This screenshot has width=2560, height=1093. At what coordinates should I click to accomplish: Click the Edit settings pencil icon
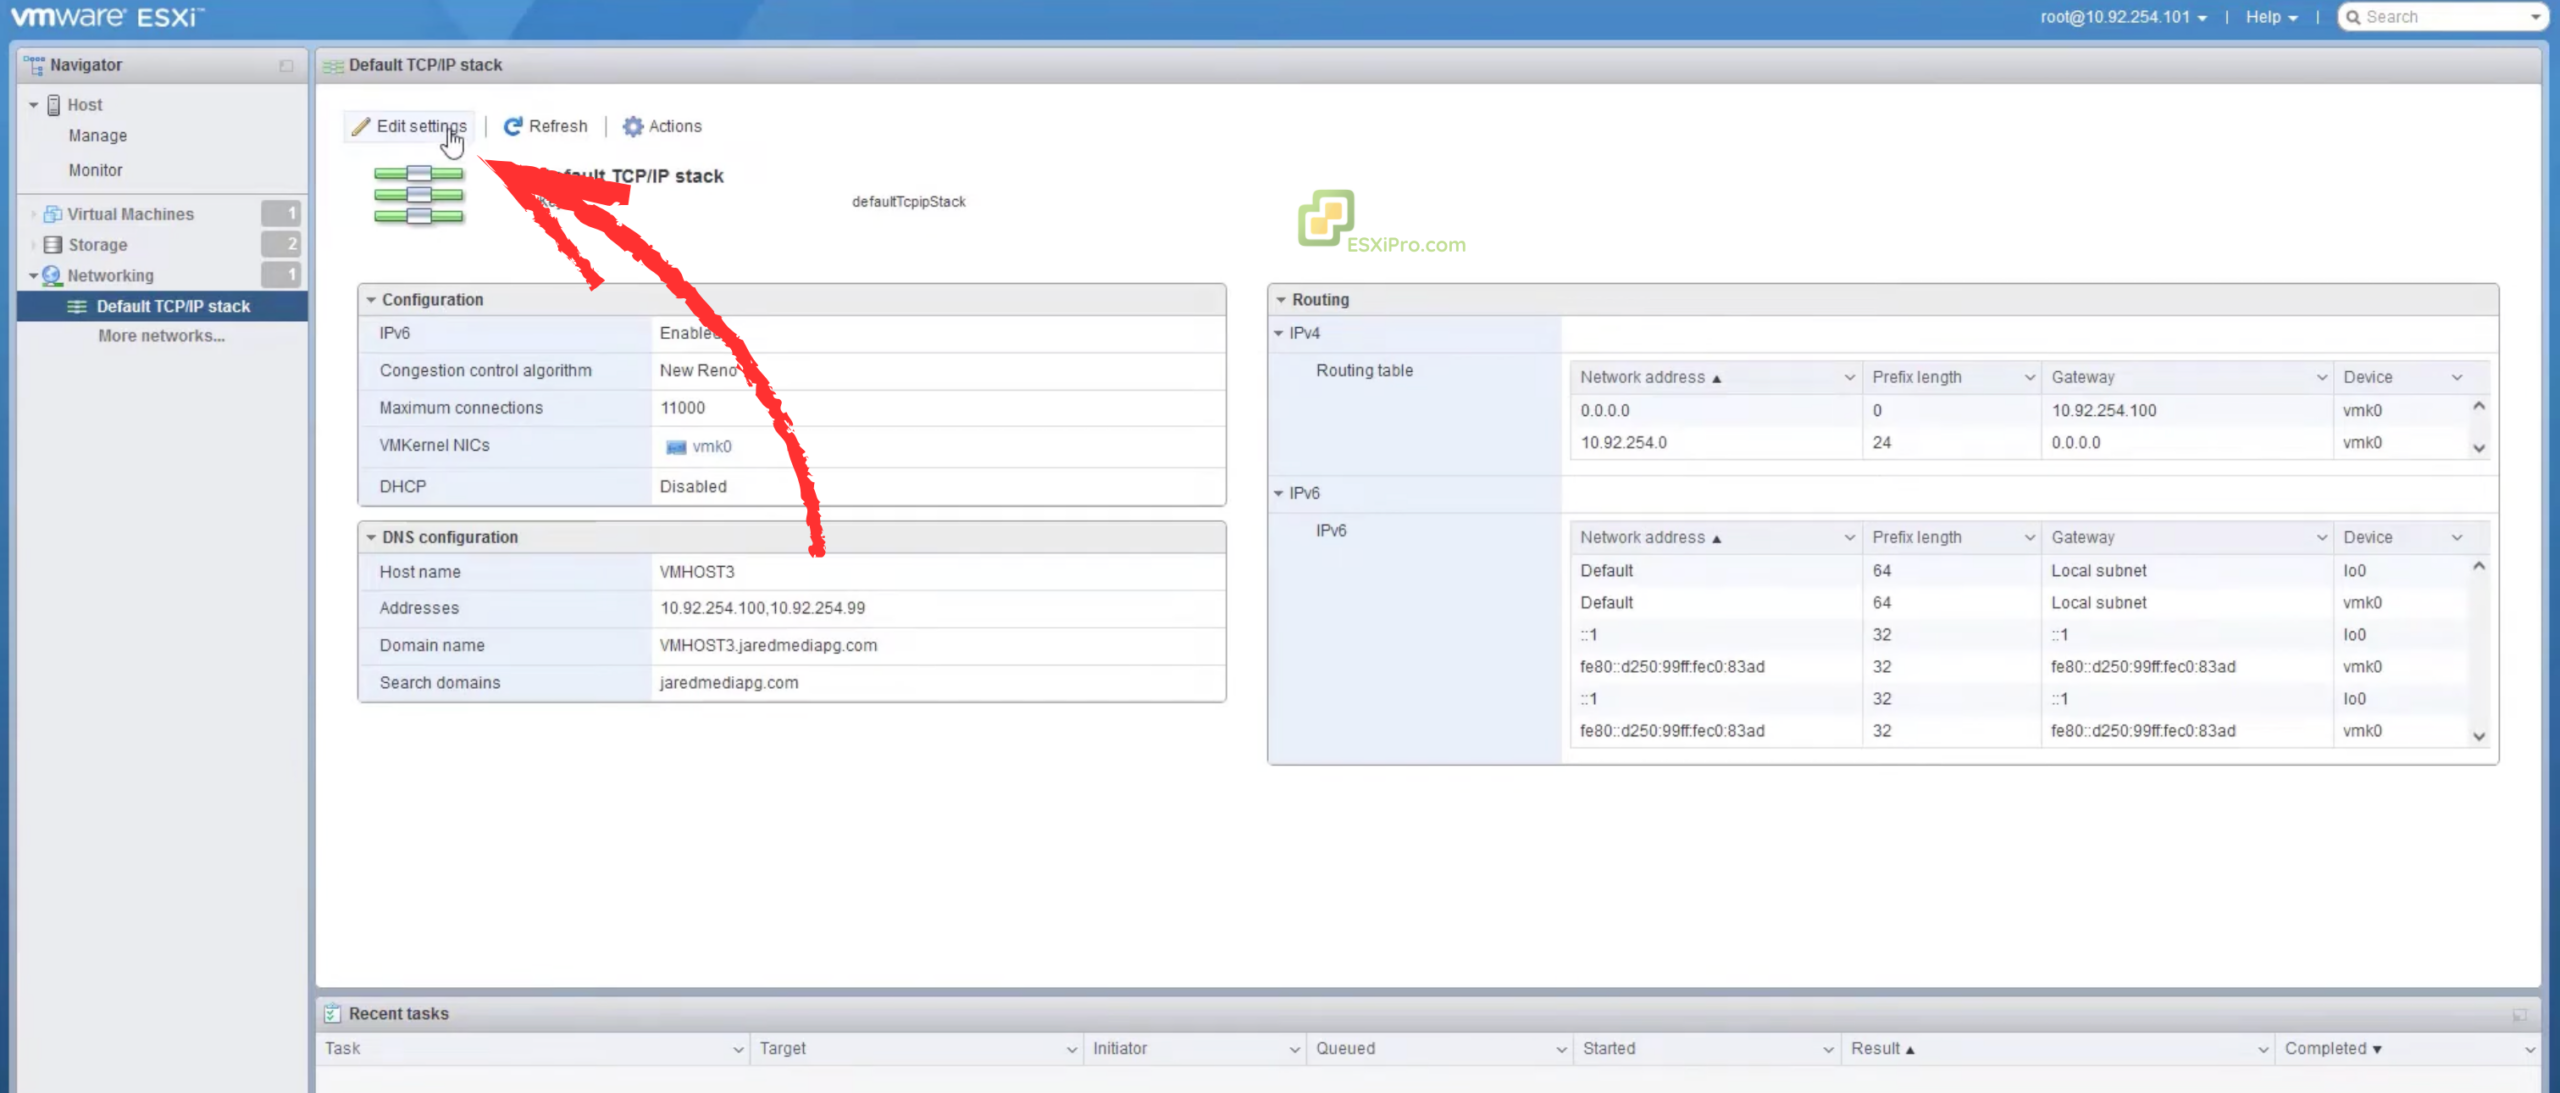[361, 126]
